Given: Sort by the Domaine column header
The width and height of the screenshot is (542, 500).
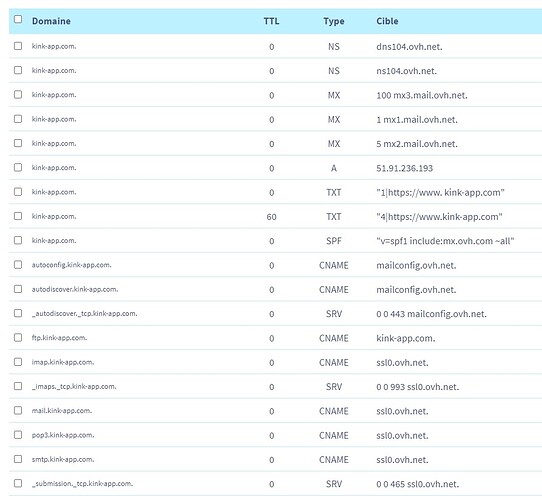Looking at the screenshot, I should [51, 21].
